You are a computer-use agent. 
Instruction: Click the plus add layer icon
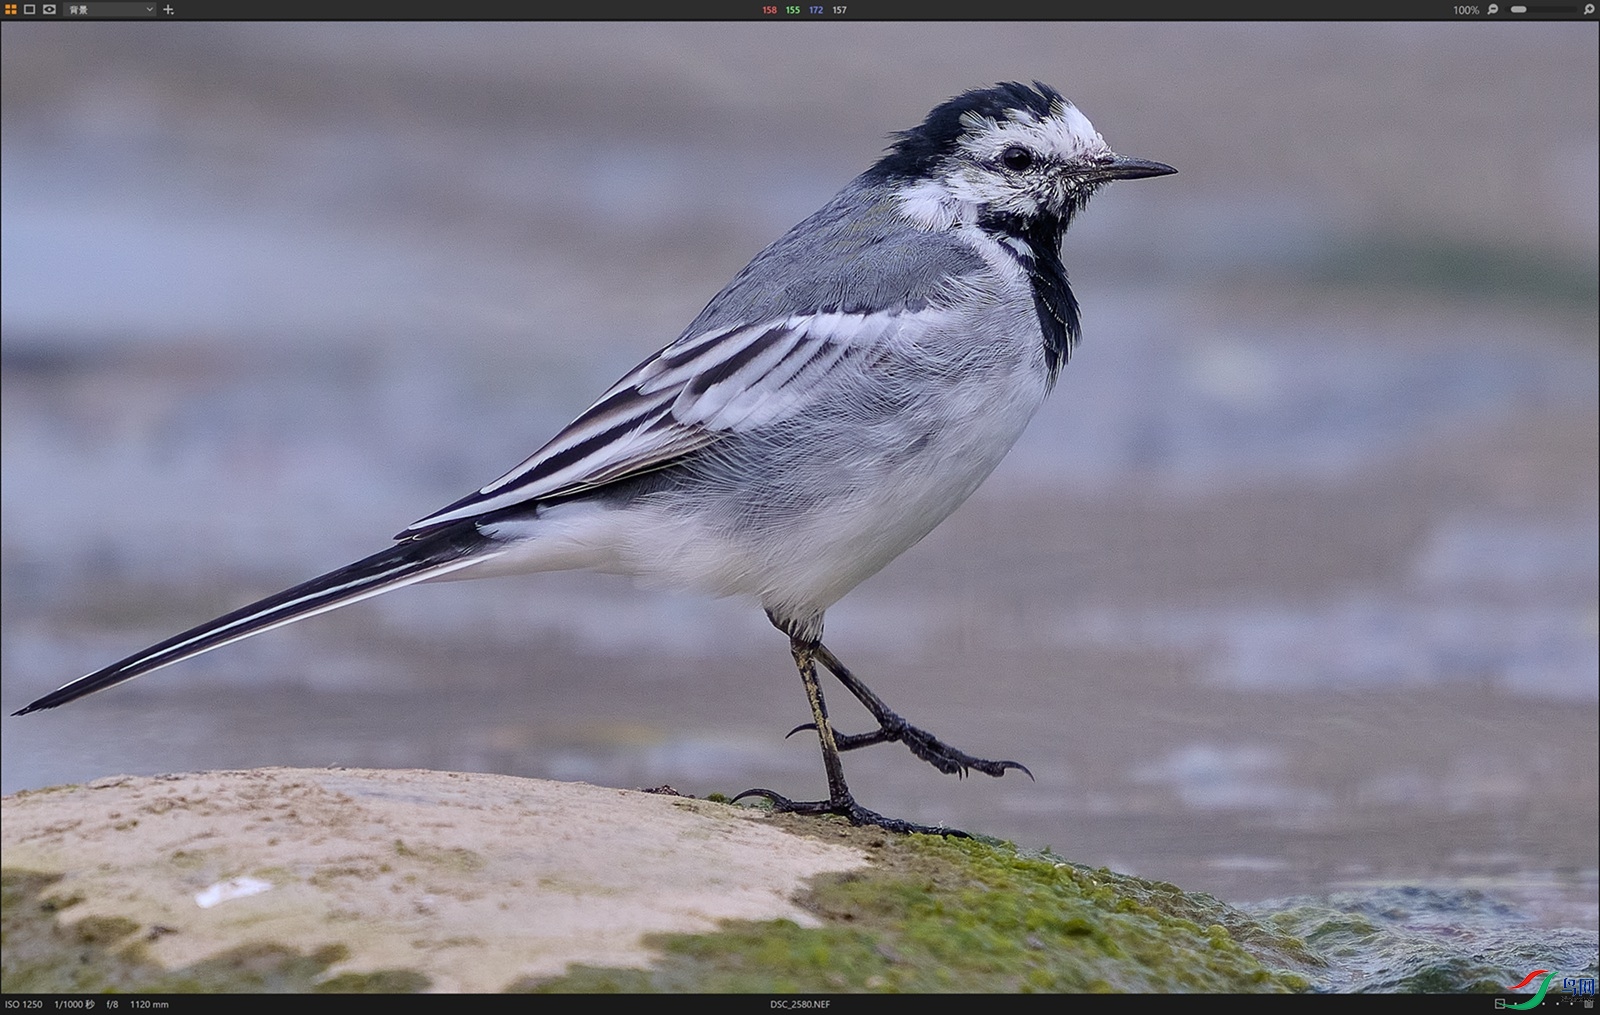[168, 10]
